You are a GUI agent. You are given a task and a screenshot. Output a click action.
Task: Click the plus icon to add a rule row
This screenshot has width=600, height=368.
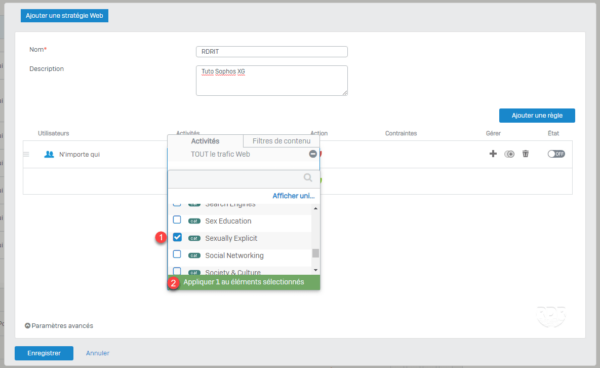point(493,154)
